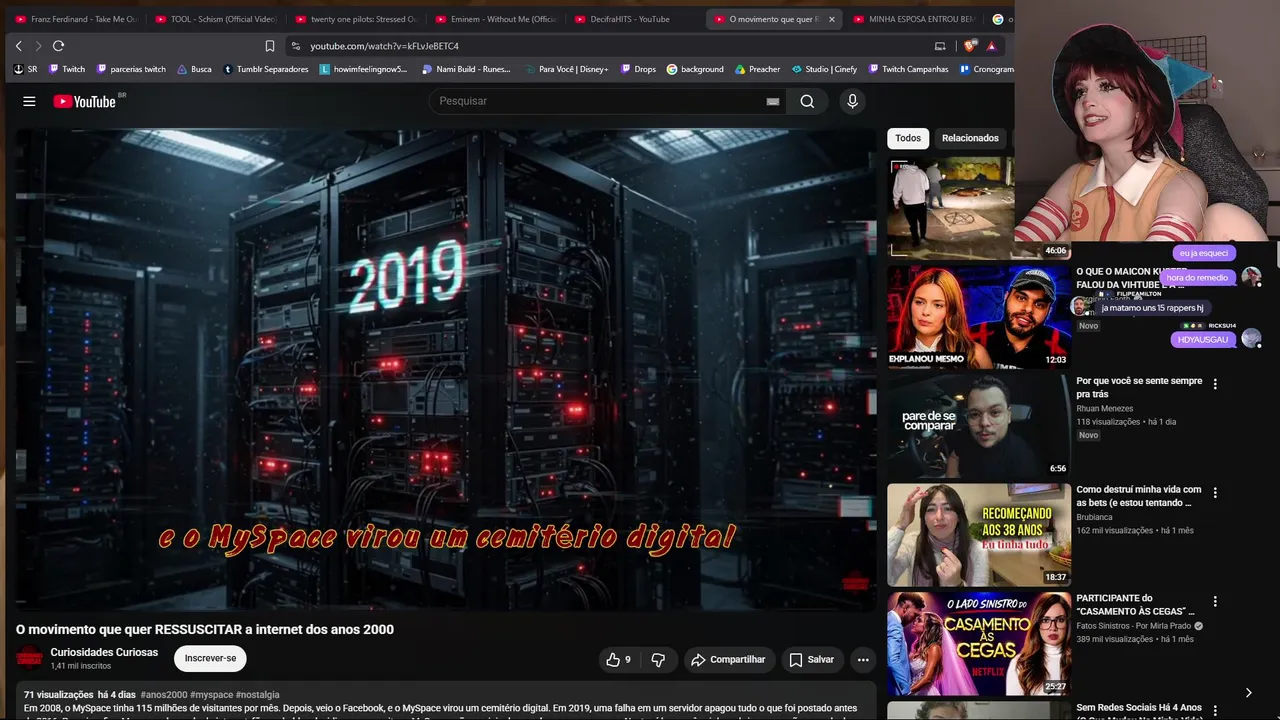Click the search magnifier button

pyautogui.click(x=807, y=101)
